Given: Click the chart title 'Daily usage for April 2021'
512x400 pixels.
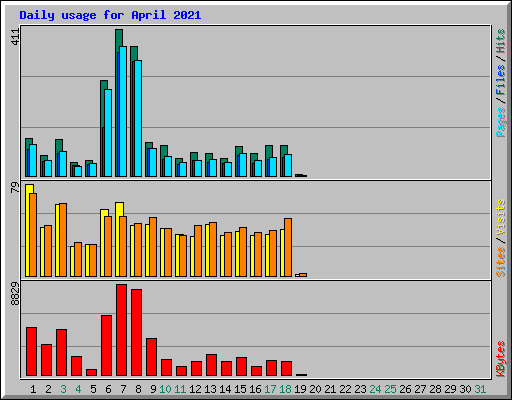Looking at the screenshot, I should point(110,15).
